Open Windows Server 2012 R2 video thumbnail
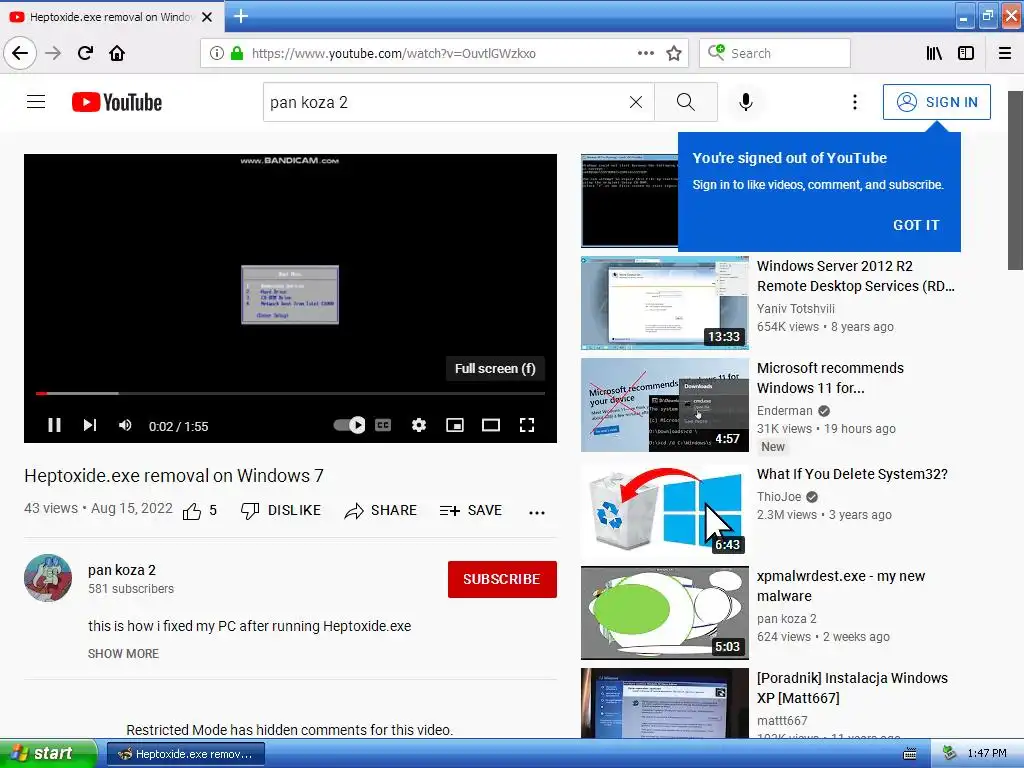This screenshot has height=768, width=1024. [665, 302]
